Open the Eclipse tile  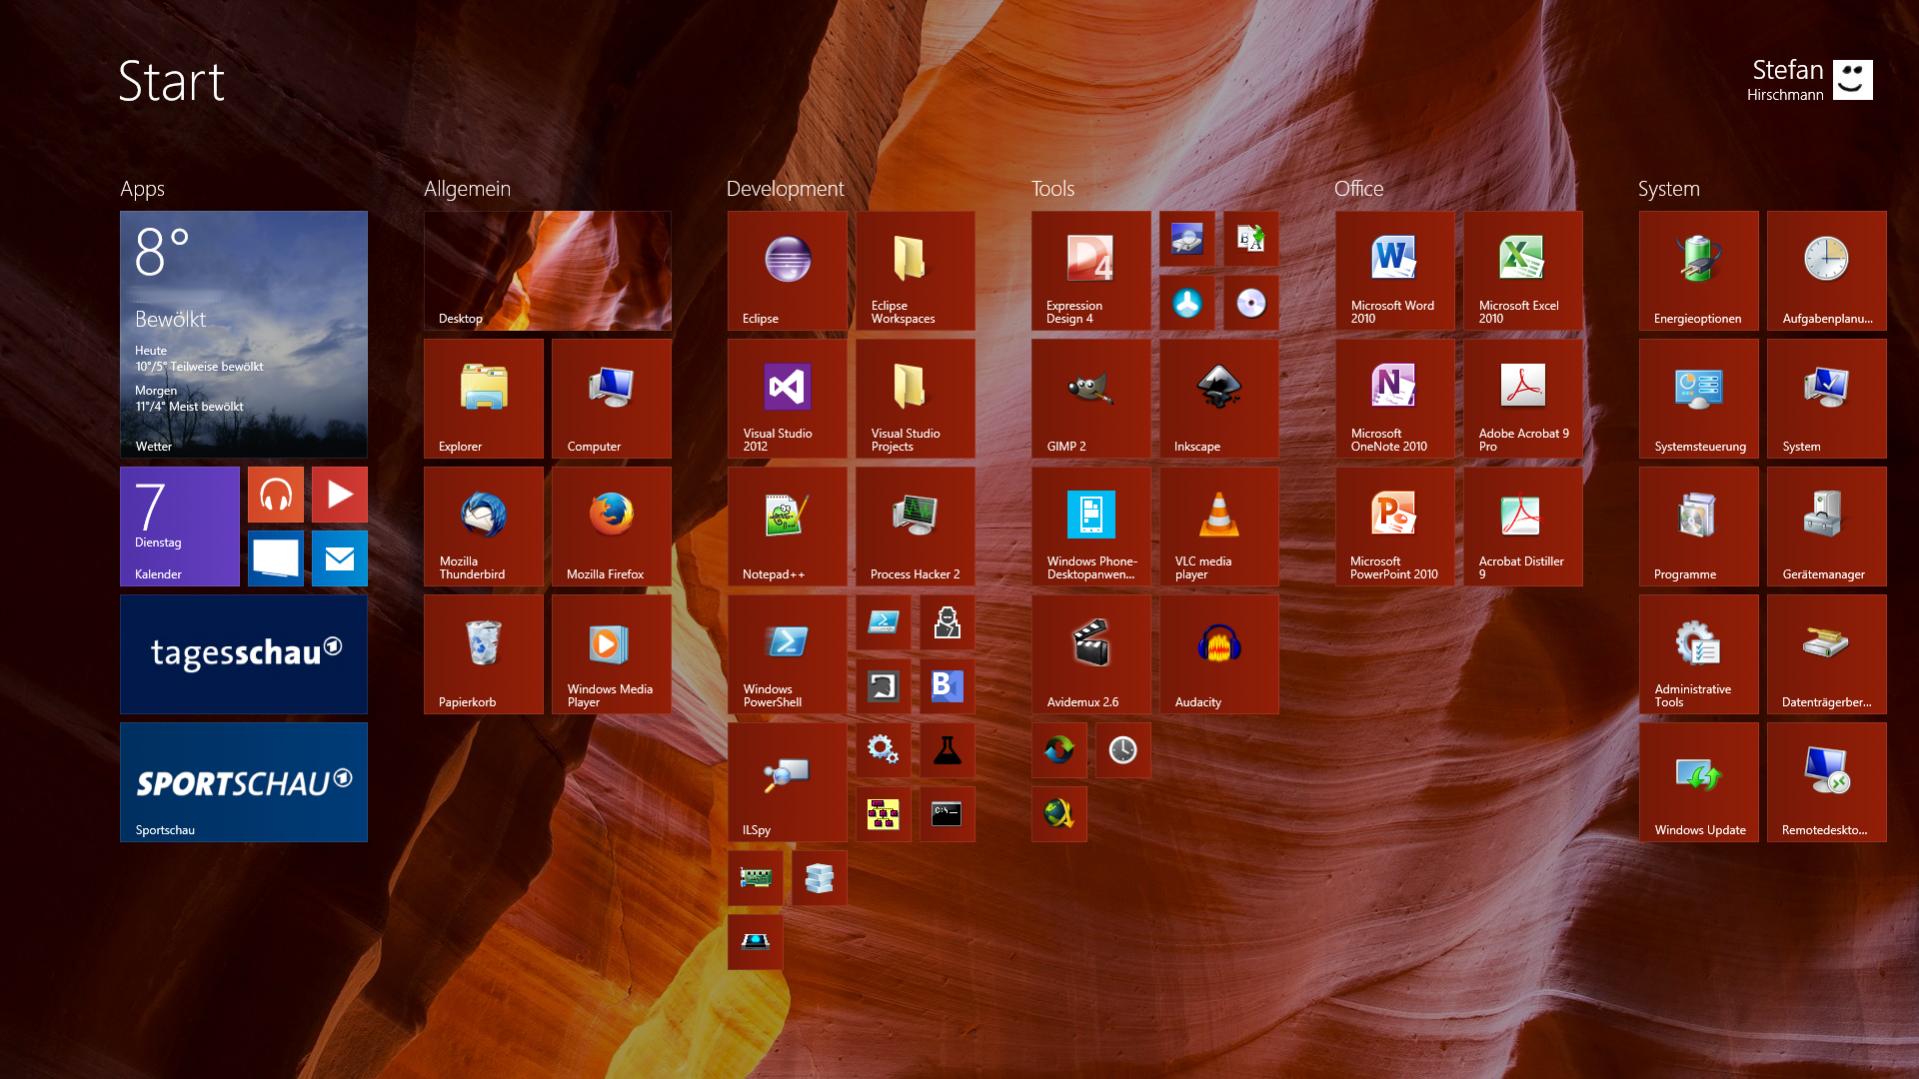pos(787,270)
